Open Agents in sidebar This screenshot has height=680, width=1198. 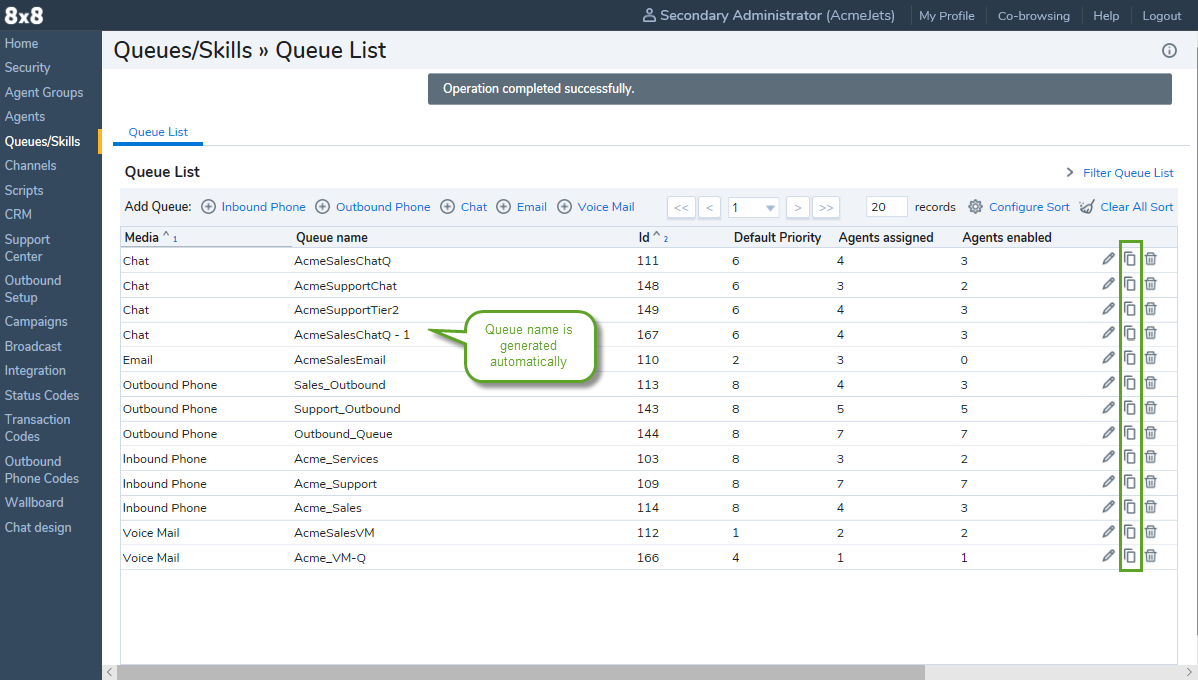click(x=24, y=116)
